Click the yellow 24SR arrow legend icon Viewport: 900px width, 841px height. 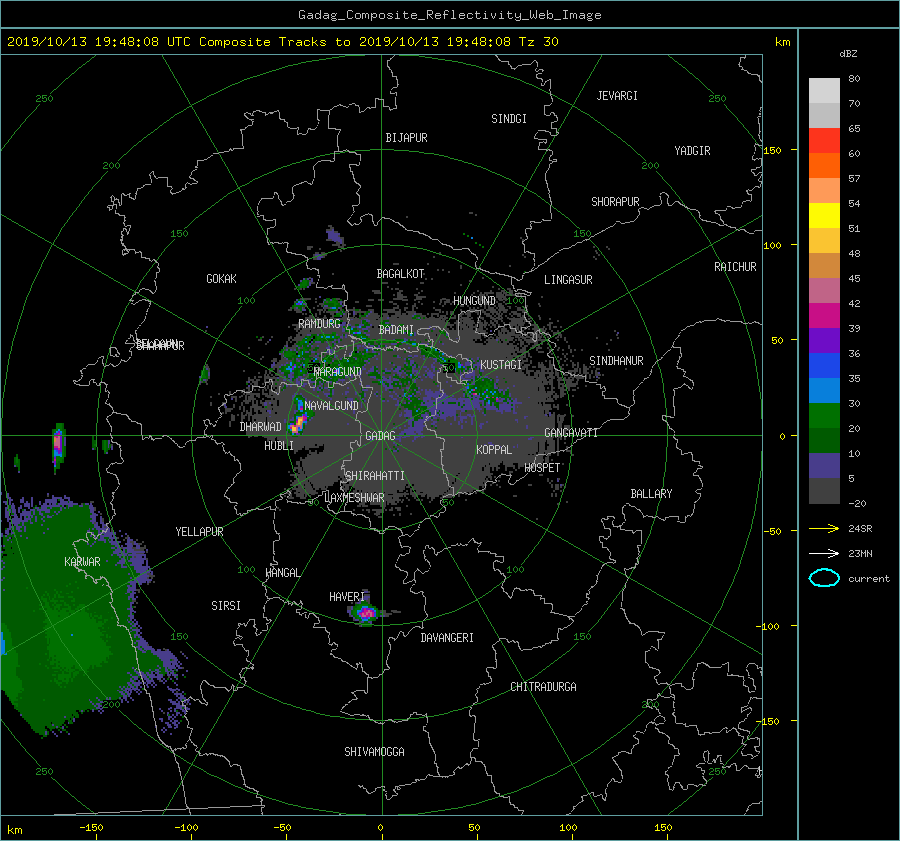pyautogui.click(x=824, y=528)
